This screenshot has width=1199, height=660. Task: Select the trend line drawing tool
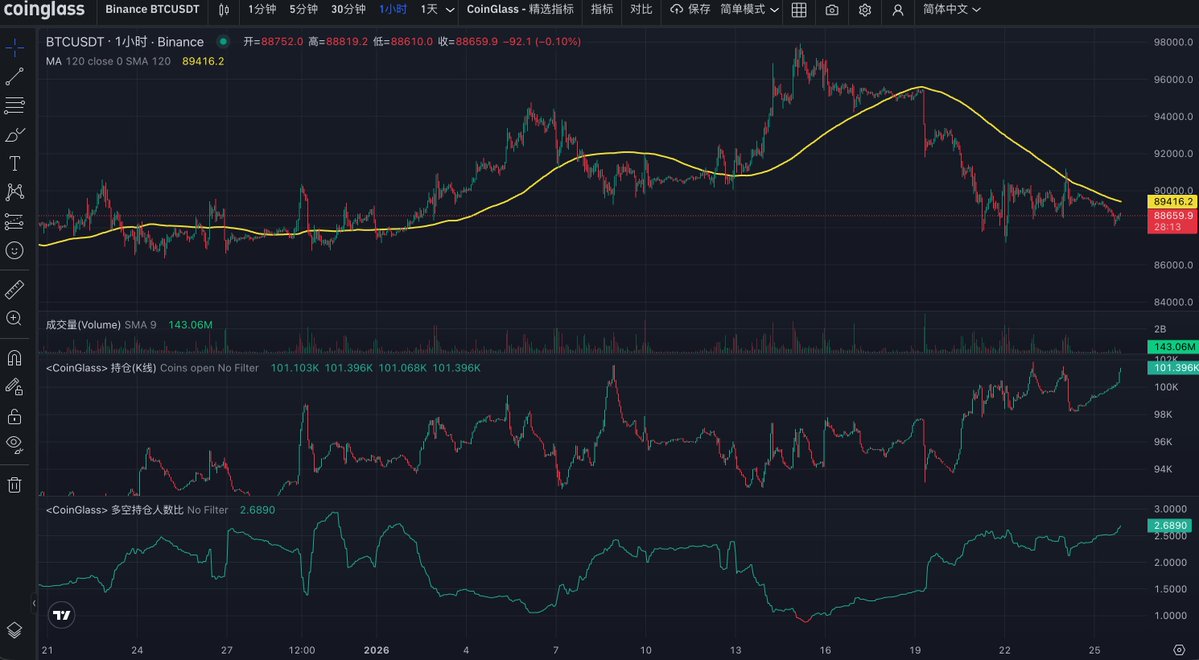coord(15,76)
